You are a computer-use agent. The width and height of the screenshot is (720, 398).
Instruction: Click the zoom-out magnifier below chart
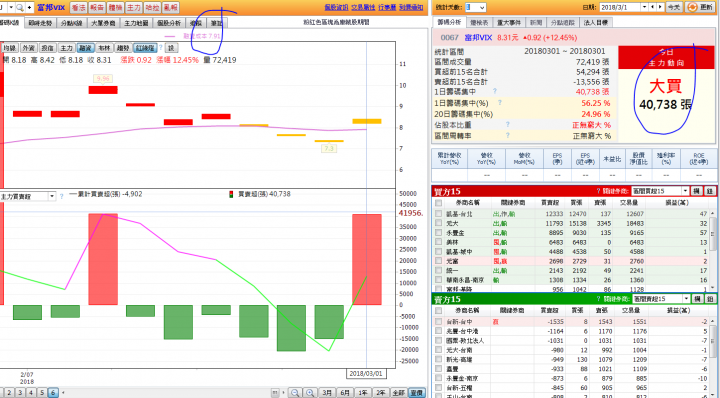(x=295, y=393)
